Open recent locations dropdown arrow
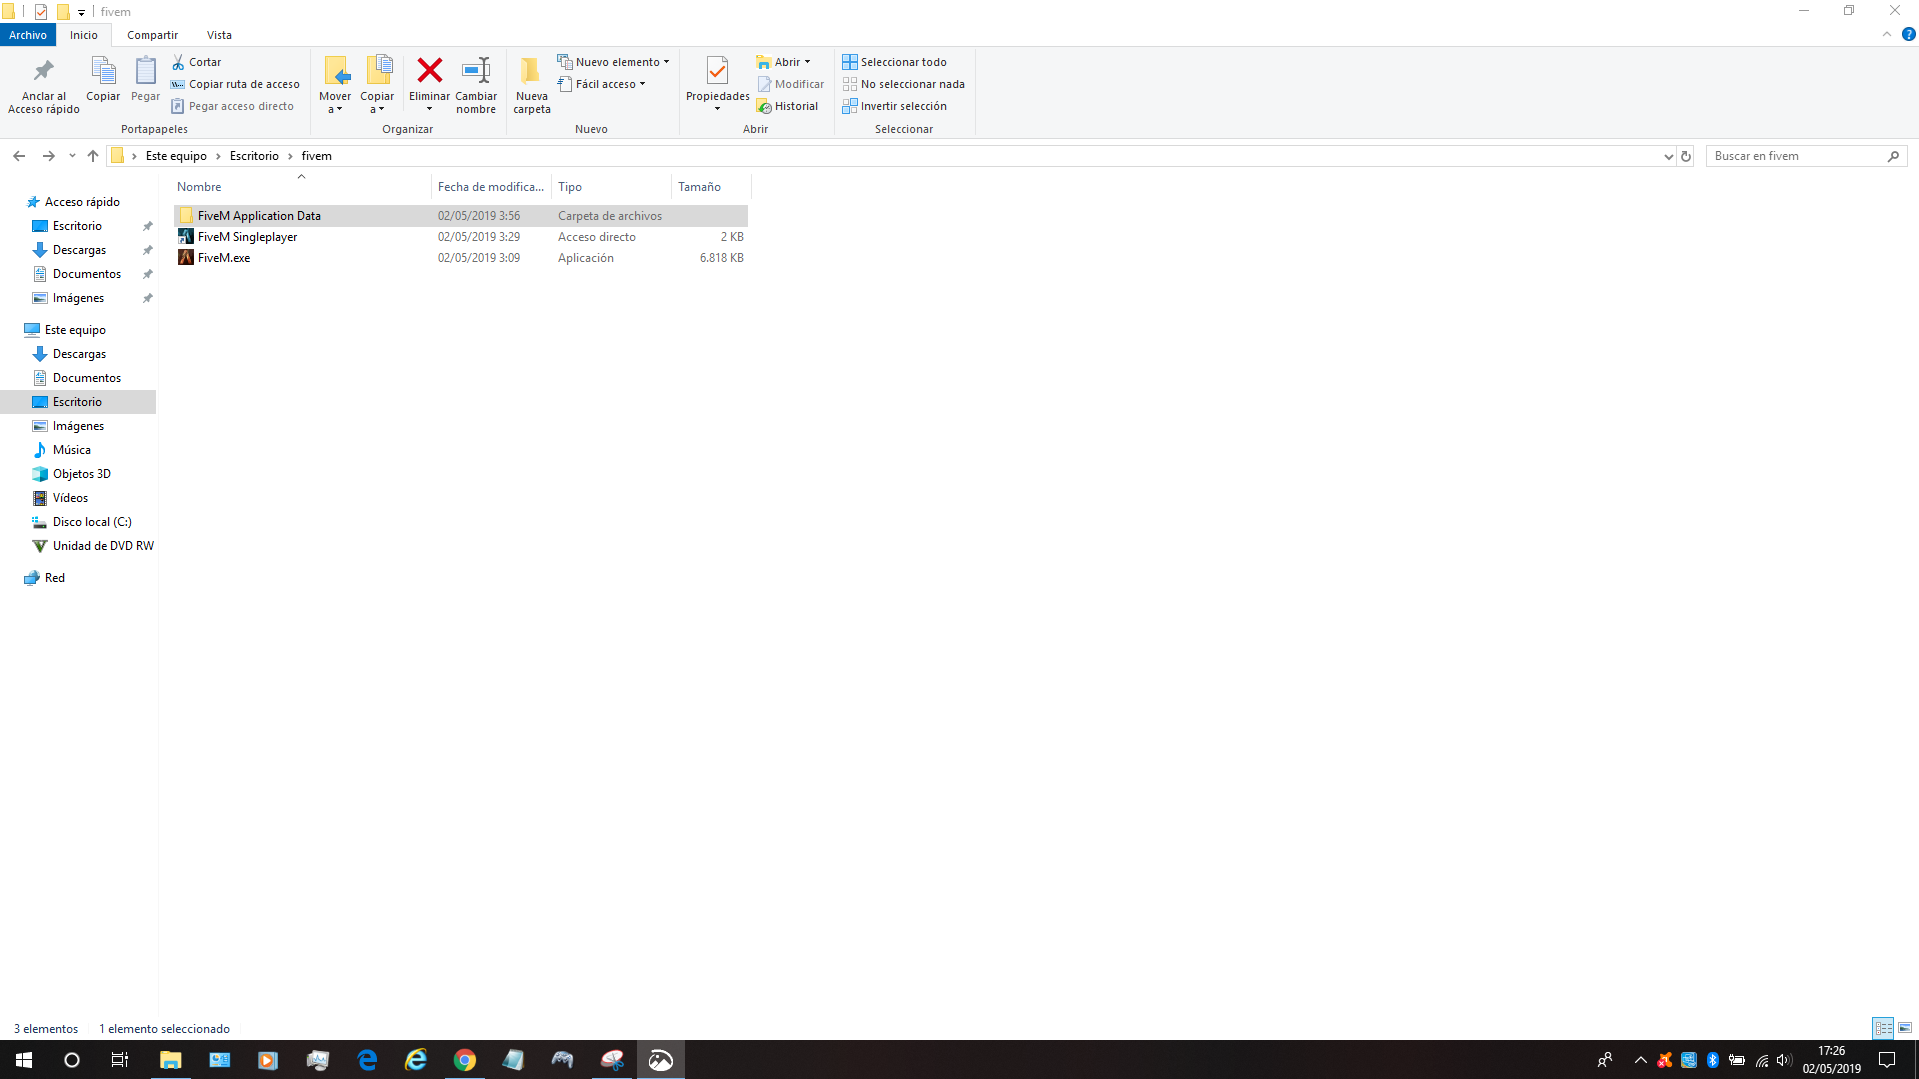 point(72,156)
